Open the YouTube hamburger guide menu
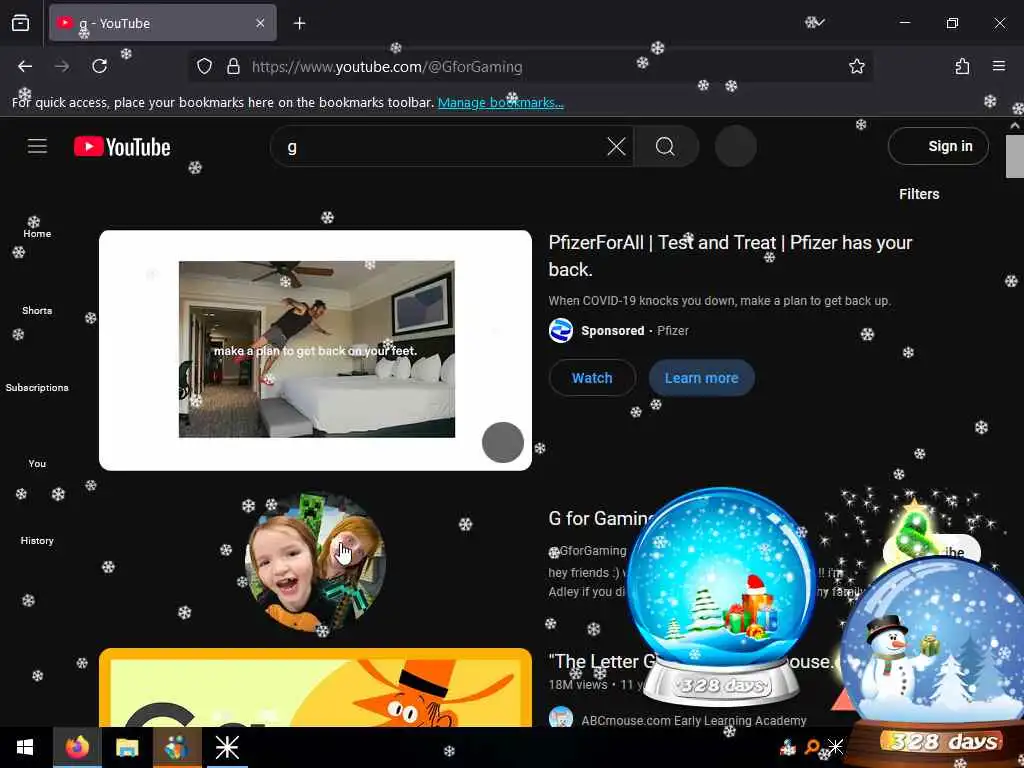The width and height of the screenshot is (1024, 768). (37, 146)
